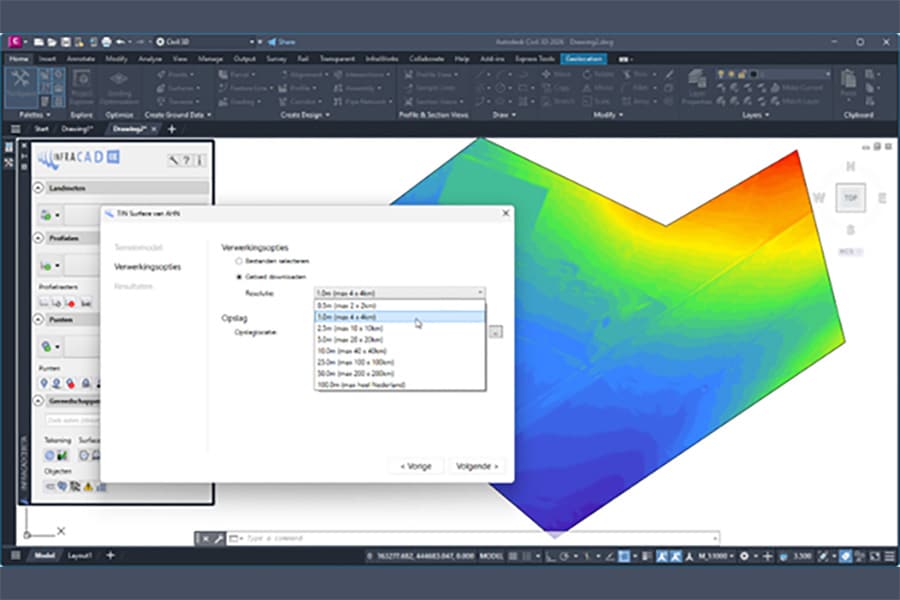Open the Resolutie combo box
The width and height of the screenshot is (900, 600).
[399, 293]
